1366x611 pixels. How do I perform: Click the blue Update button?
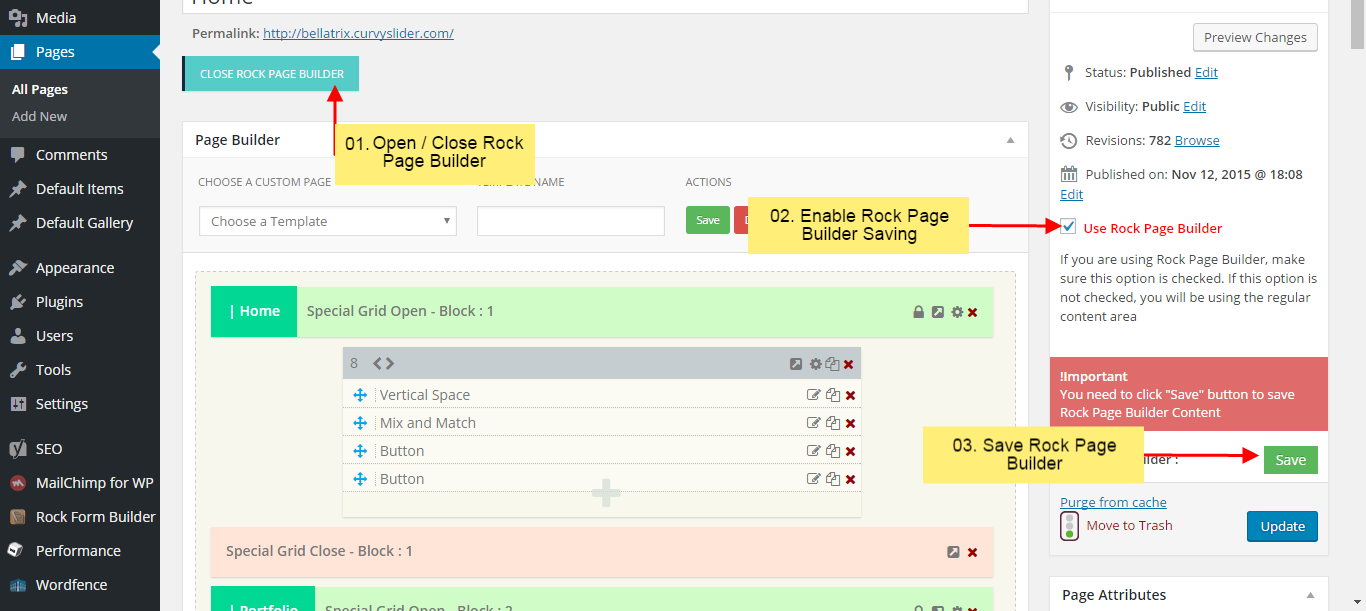coord(1282,526)
